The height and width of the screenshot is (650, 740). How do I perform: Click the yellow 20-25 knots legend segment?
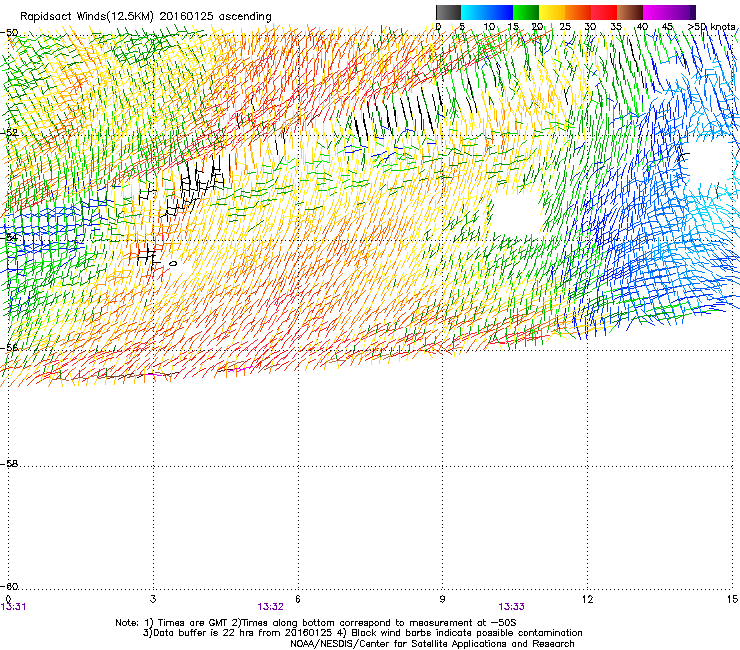pos(552,12)
